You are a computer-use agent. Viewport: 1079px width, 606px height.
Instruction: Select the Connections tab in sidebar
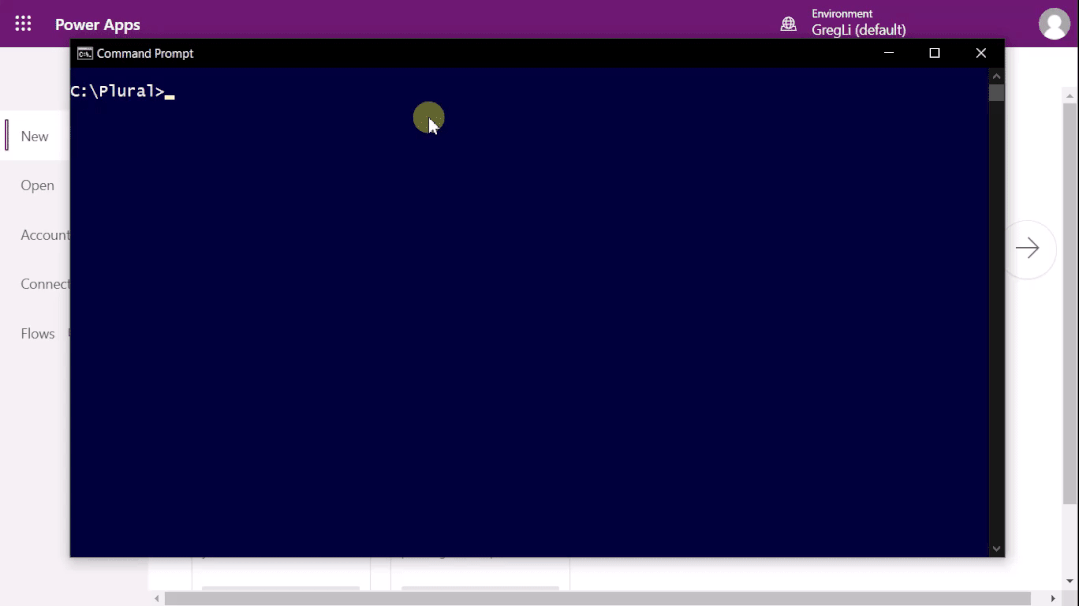click(45, 284)
